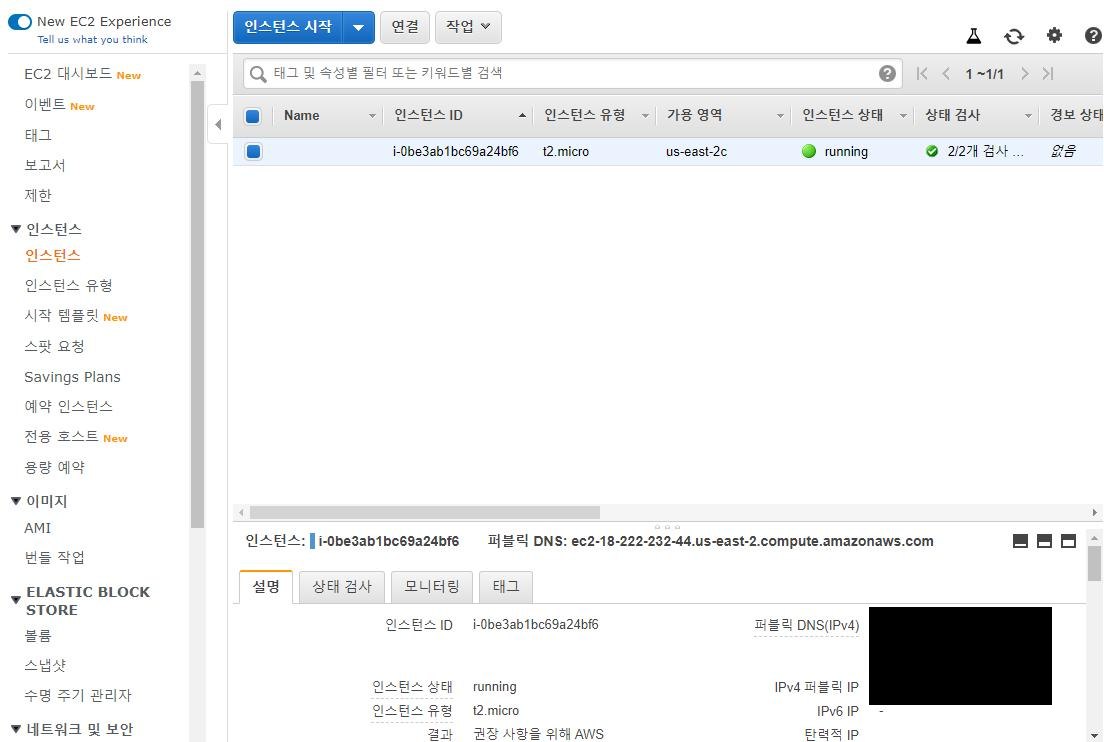
Task: Open 용량 예약 in the sidebar
Action: pyautogui.click(x=54, y=467)
